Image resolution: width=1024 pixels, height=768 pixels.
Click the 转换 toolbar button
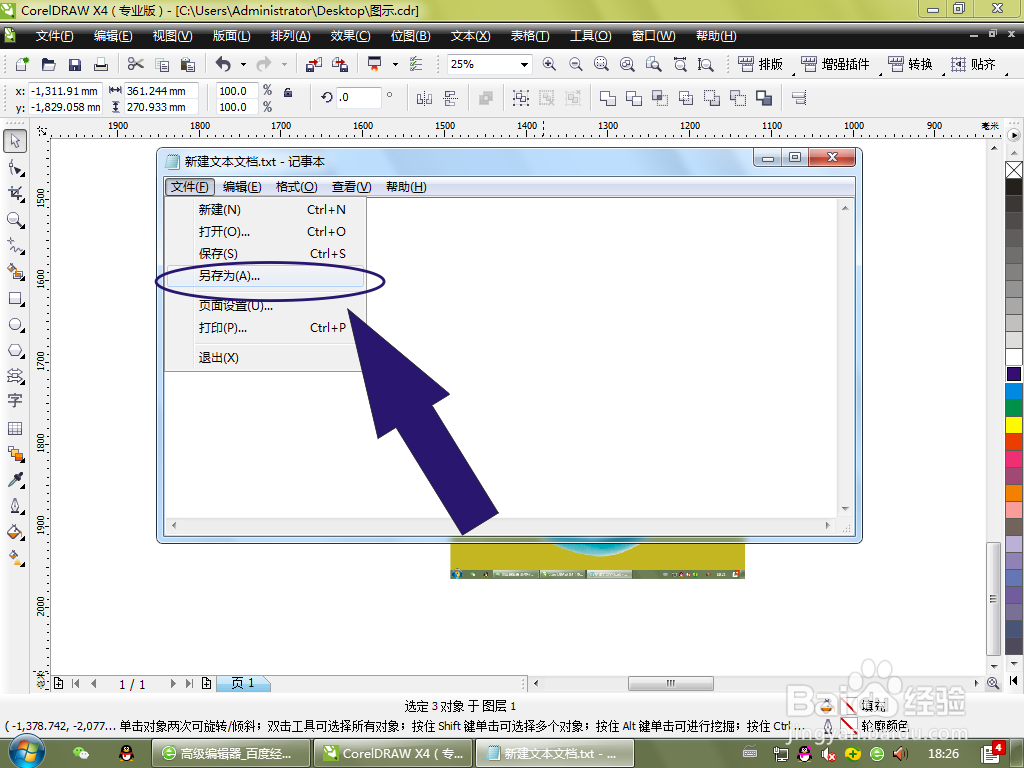(910, 64)
